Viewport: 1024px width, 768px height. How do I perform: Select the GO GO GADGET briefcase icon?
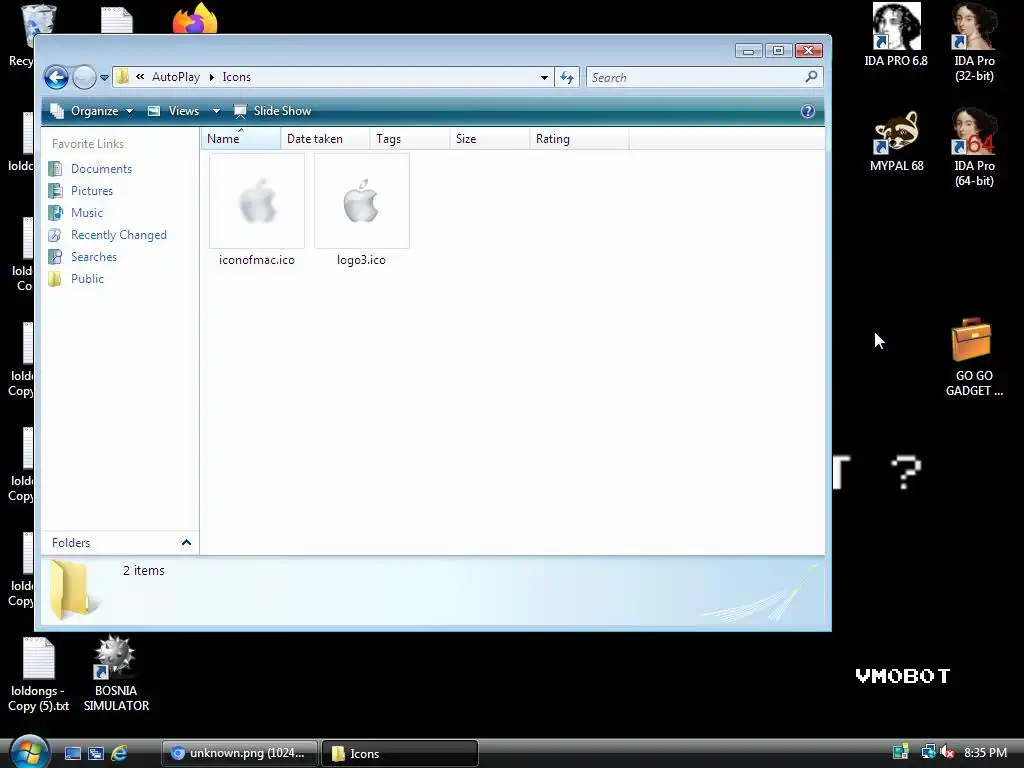click(973, 357)
